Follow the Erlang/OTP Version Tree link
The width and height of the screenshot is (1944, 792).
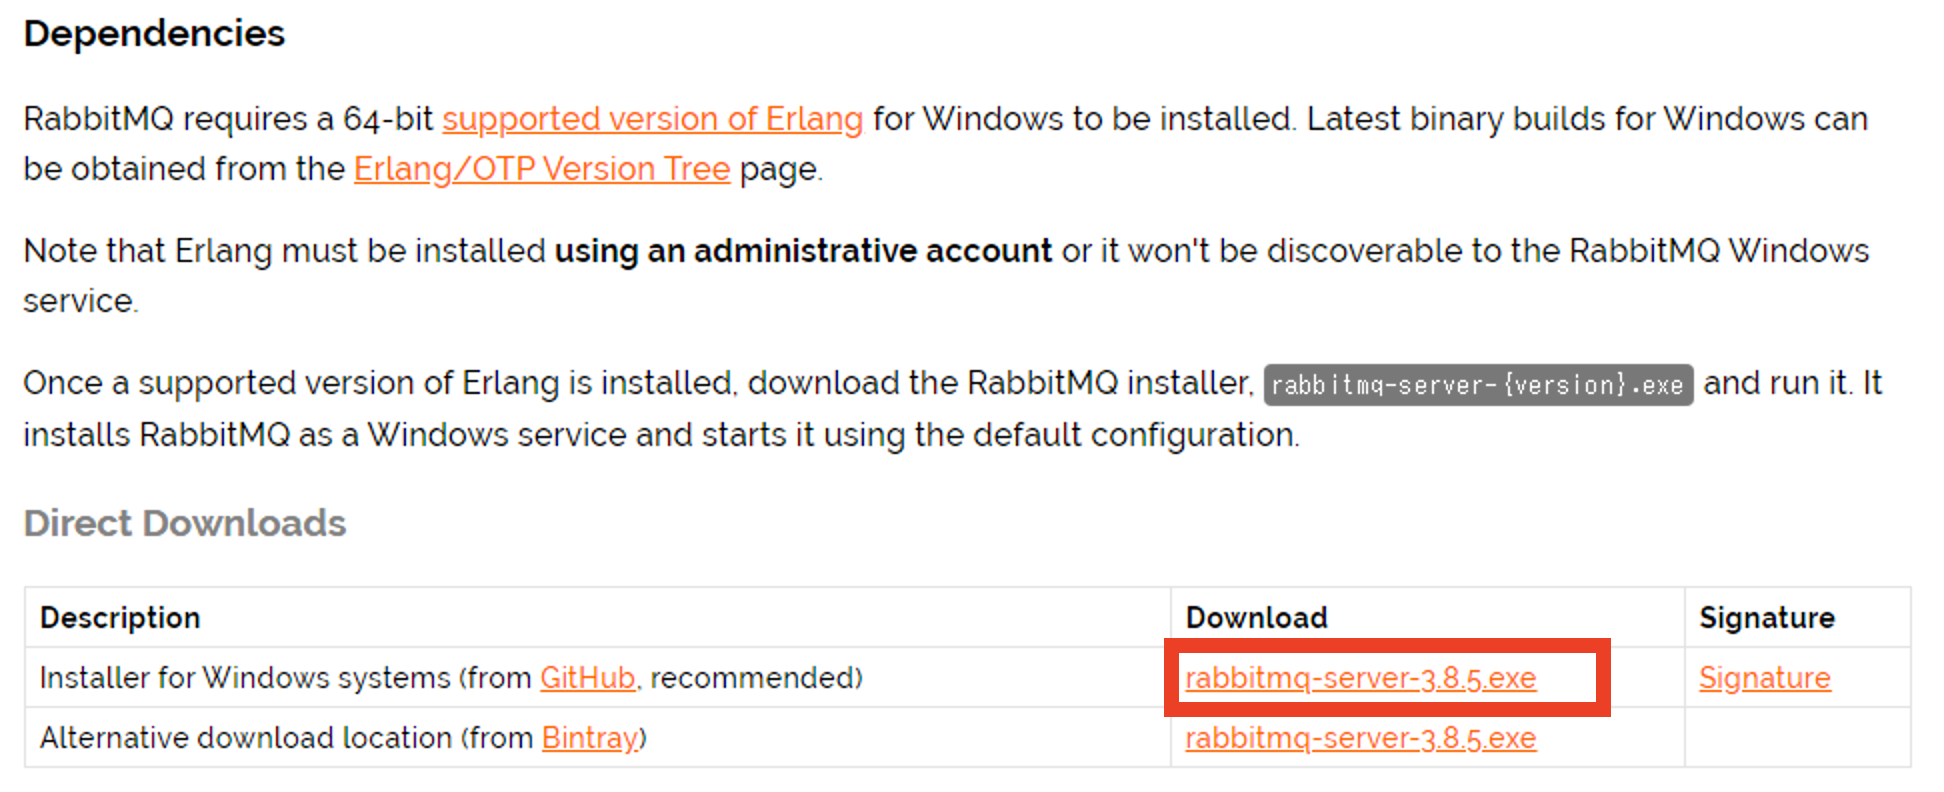click(542, 169)
